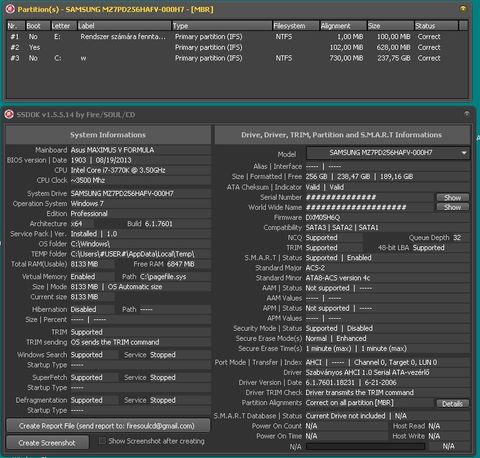Click the AHCI port mode value
Viewport: 480px width, 458px height.
pos(314,362)
